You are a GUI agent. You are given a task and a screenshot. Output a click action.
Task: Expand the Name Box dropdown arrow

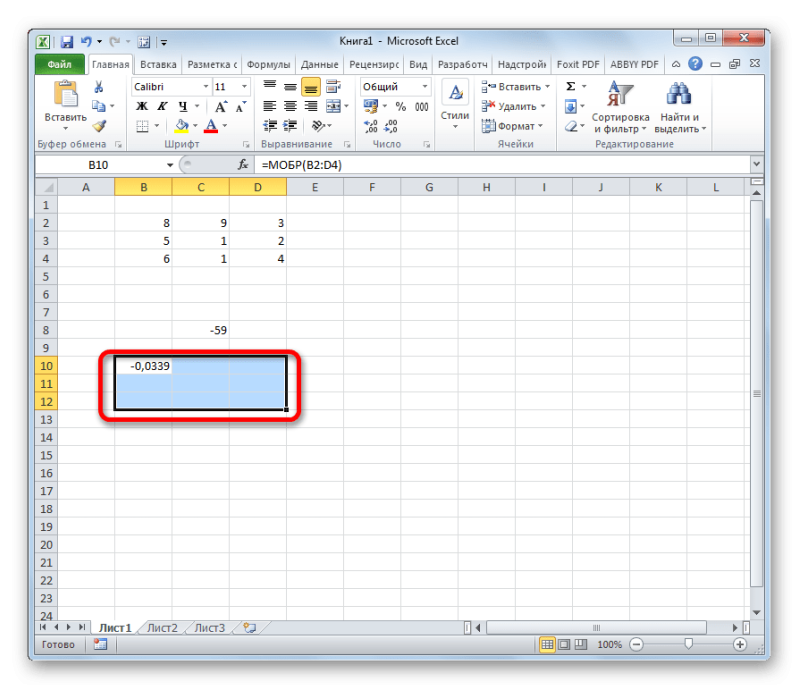point(170,165)
